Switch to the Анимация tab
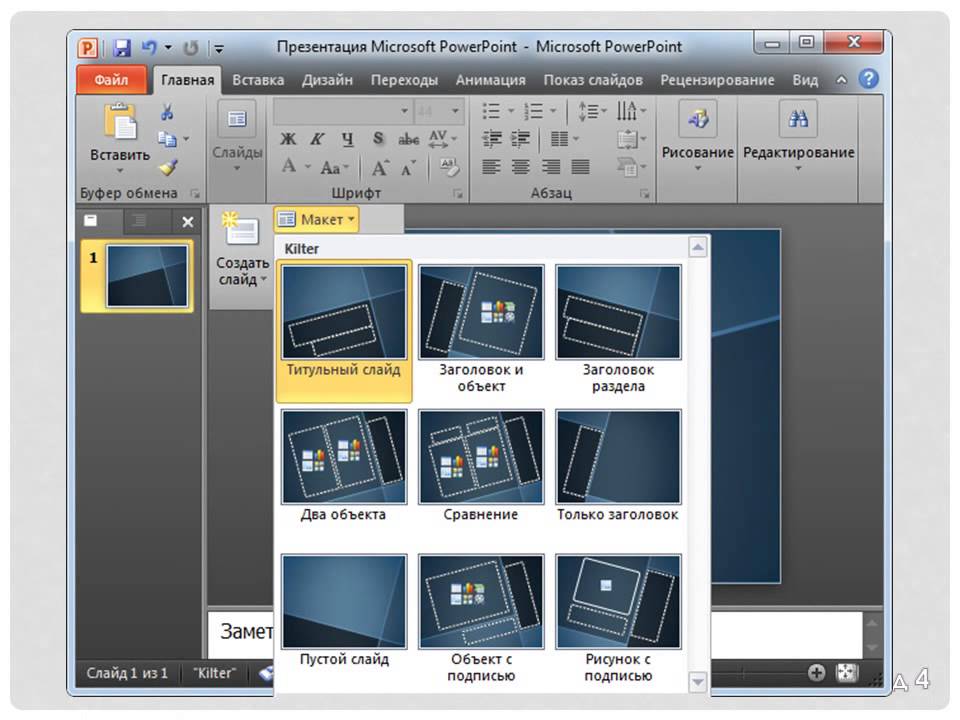The image size is (960, 720). point(490,80)
